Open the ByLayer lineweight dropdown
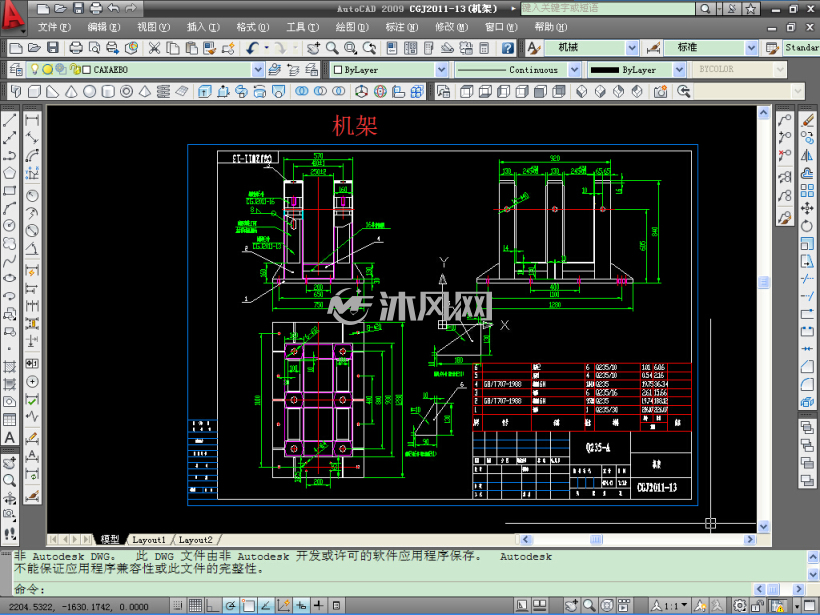 pyautogui.click(x=679, y=70)
